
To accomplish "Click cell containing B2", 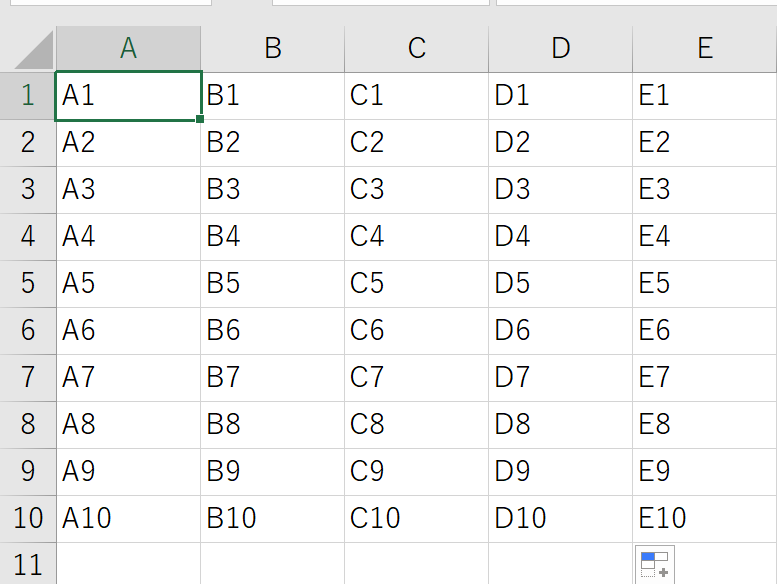I will (x=273, y=143).
